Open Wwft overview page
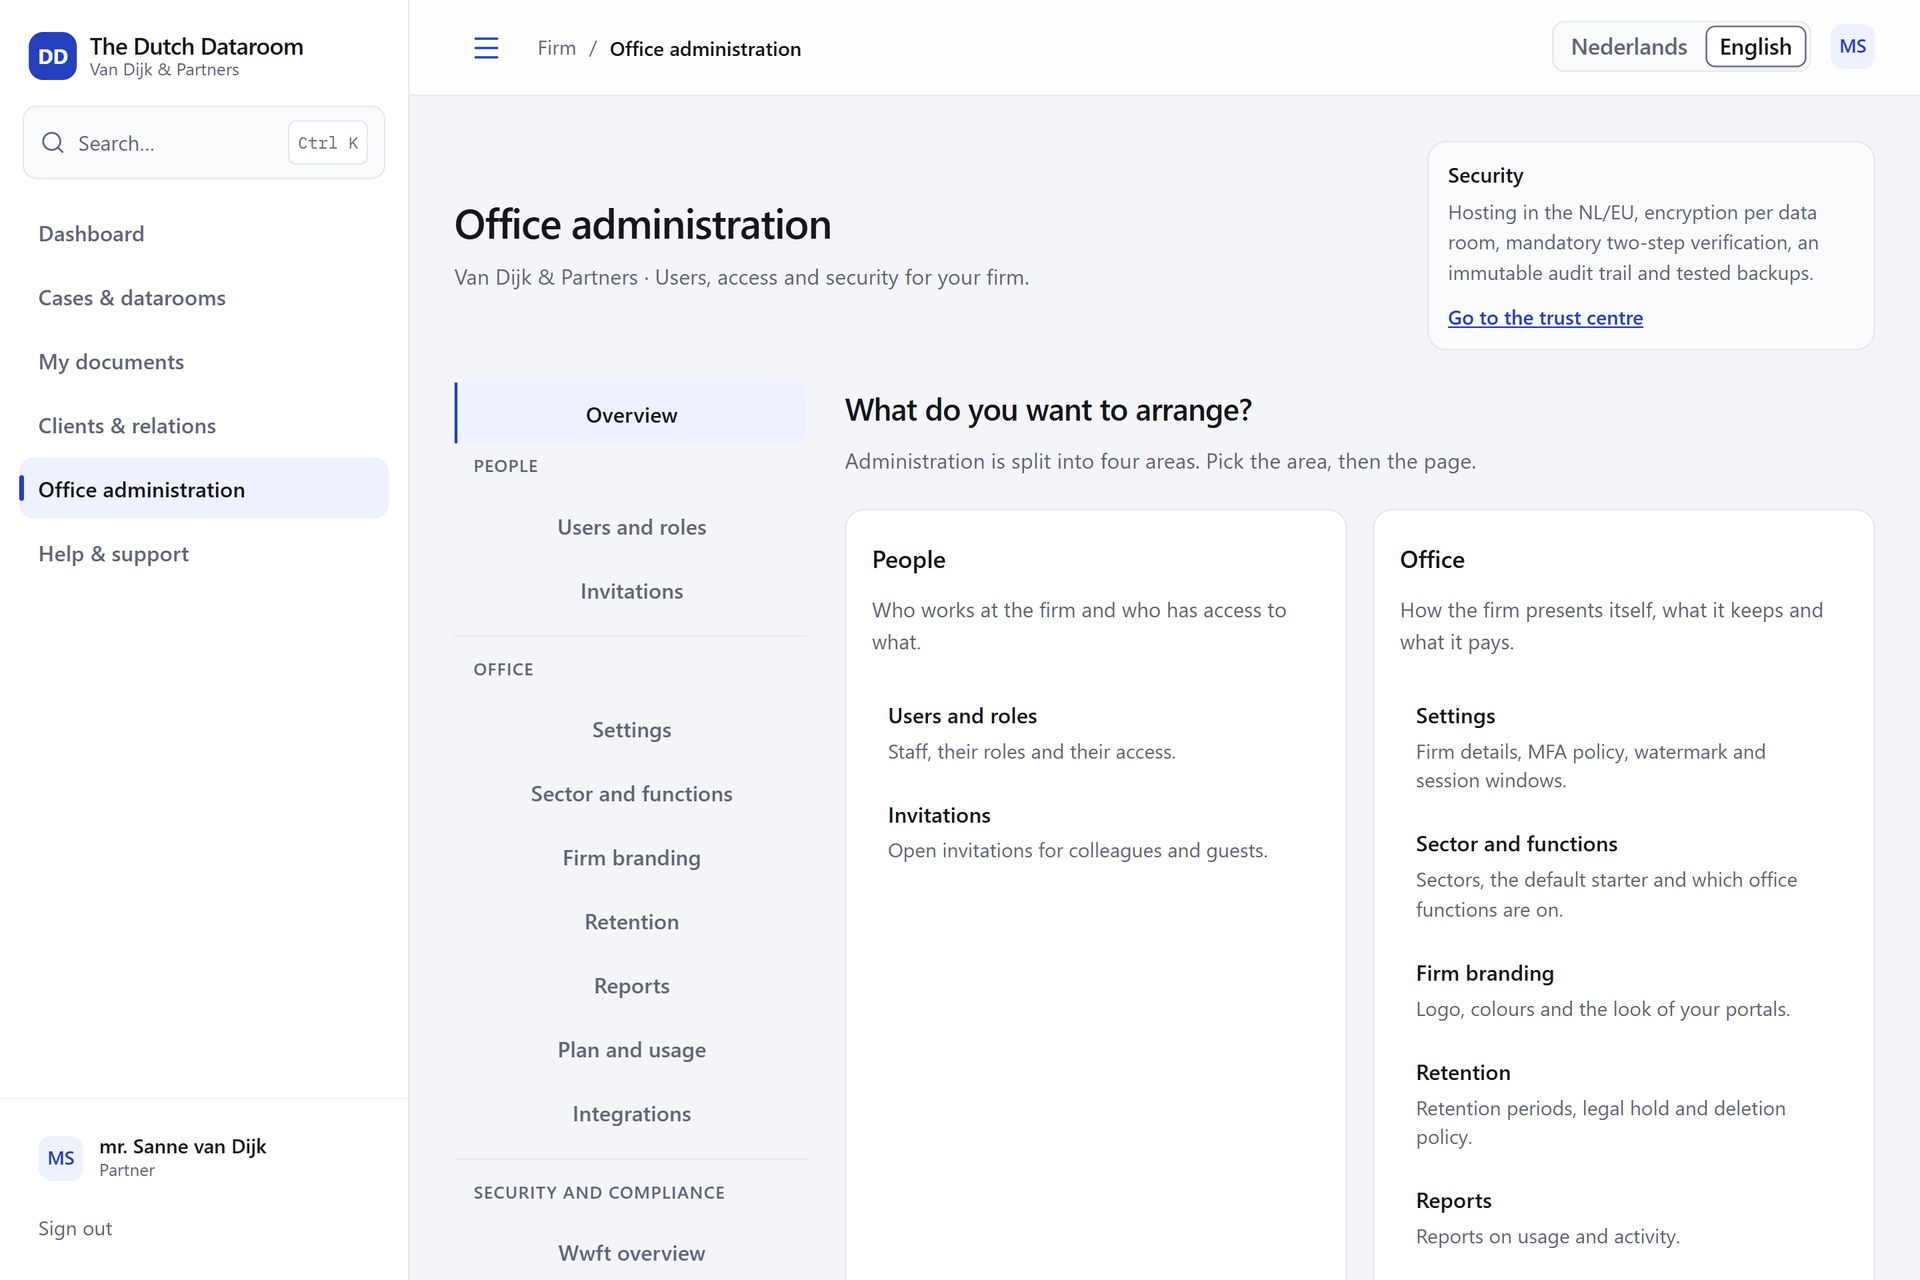The width and height of the screenshot is (1920, 1280). (x=631, y=1253)
